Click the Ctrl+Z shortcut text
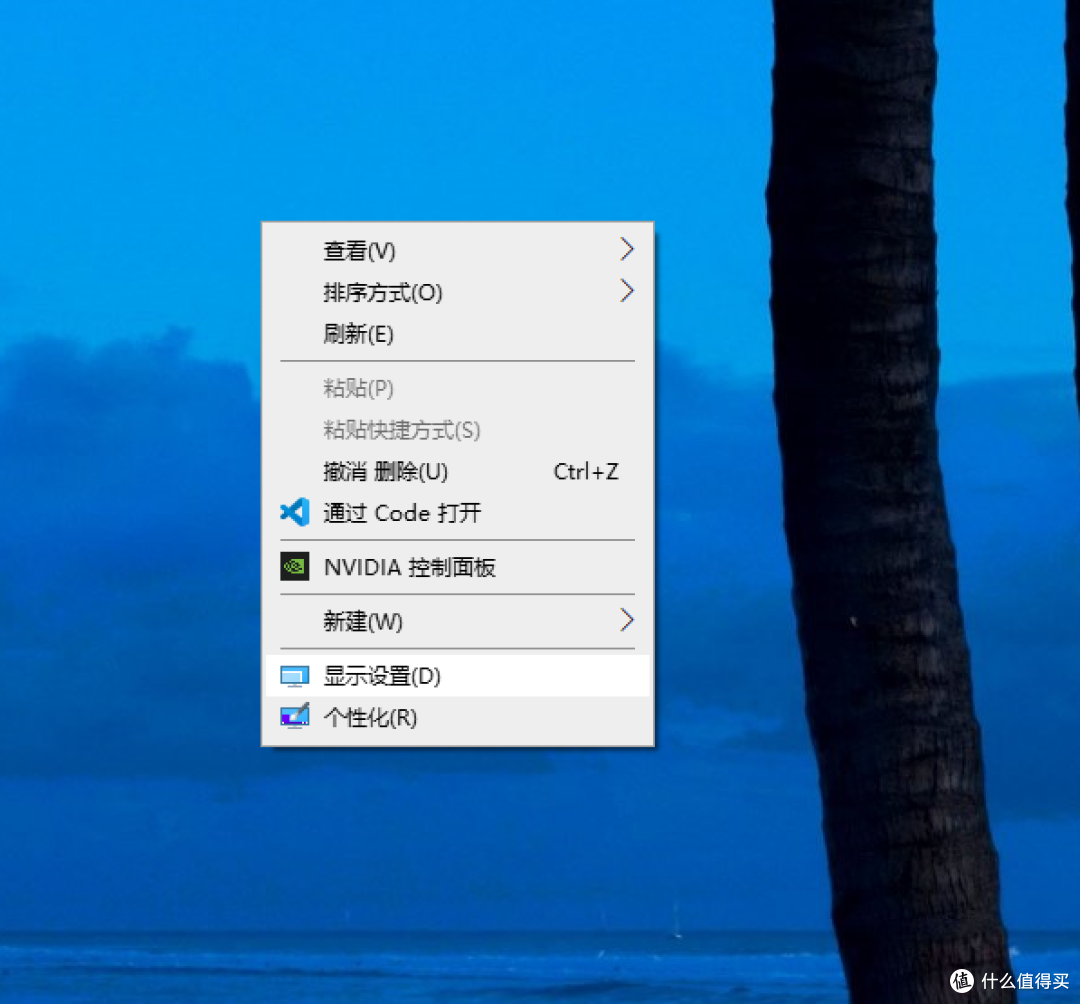 [x=586, y=472]
